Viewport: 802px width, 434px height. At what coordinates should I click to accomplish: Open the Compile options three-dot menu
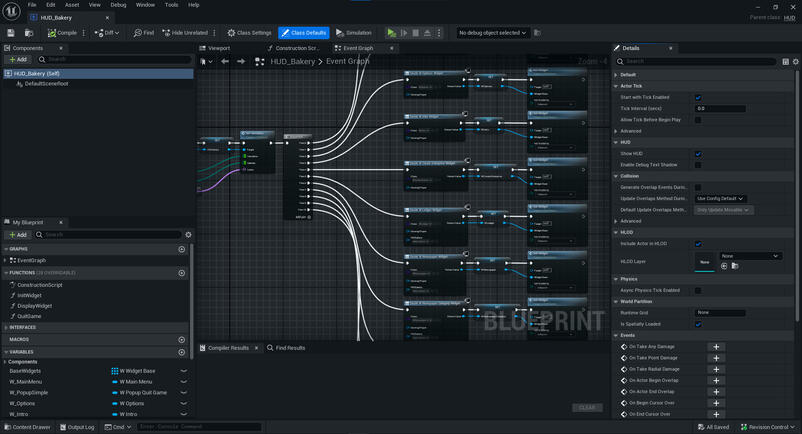coord(84,33)
